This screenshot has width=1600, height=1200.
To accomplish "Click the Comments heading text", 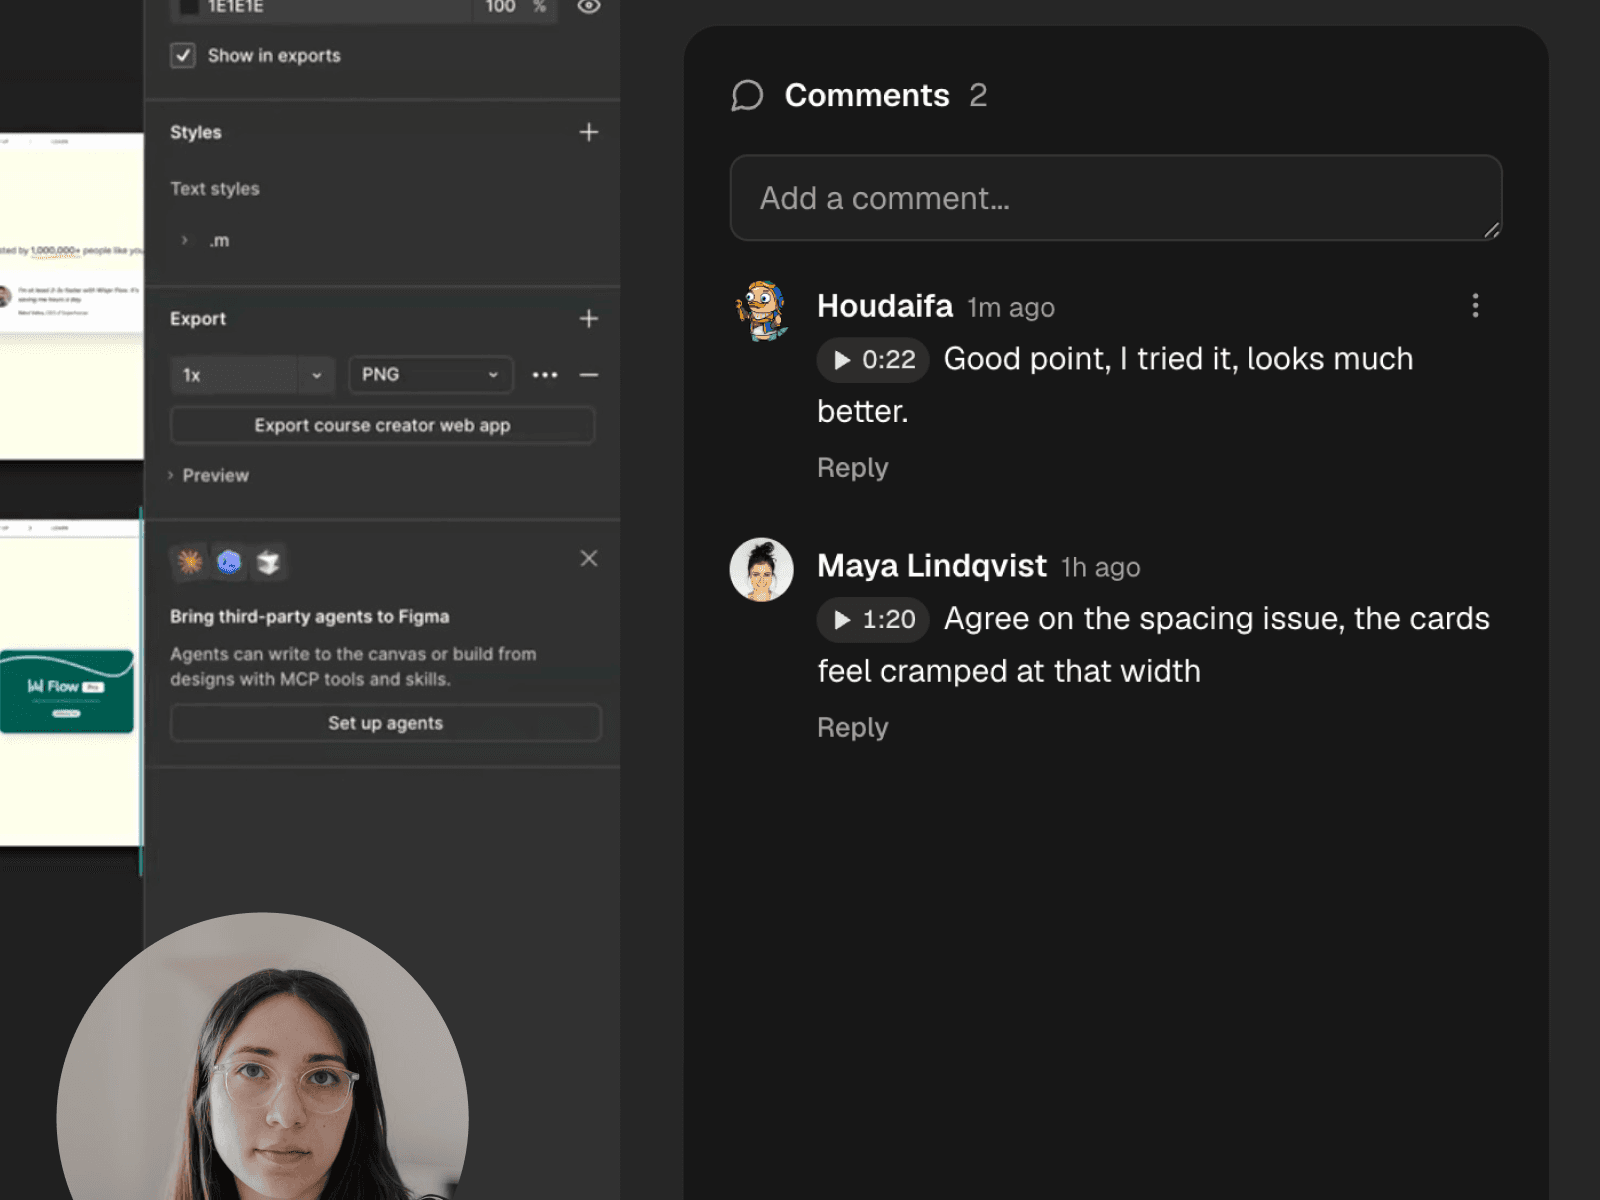I will (x=867, y=95).
